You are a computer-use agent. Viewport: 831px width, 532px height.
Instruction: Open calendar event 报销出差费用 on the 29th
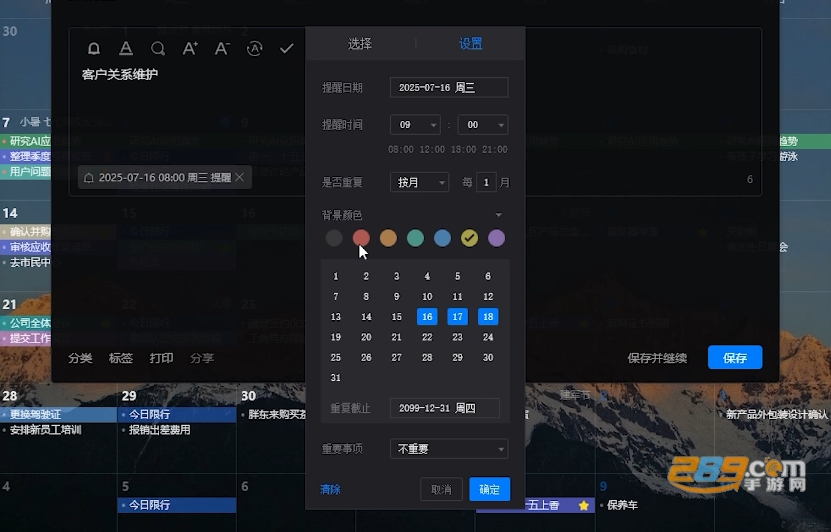point(160,430)
